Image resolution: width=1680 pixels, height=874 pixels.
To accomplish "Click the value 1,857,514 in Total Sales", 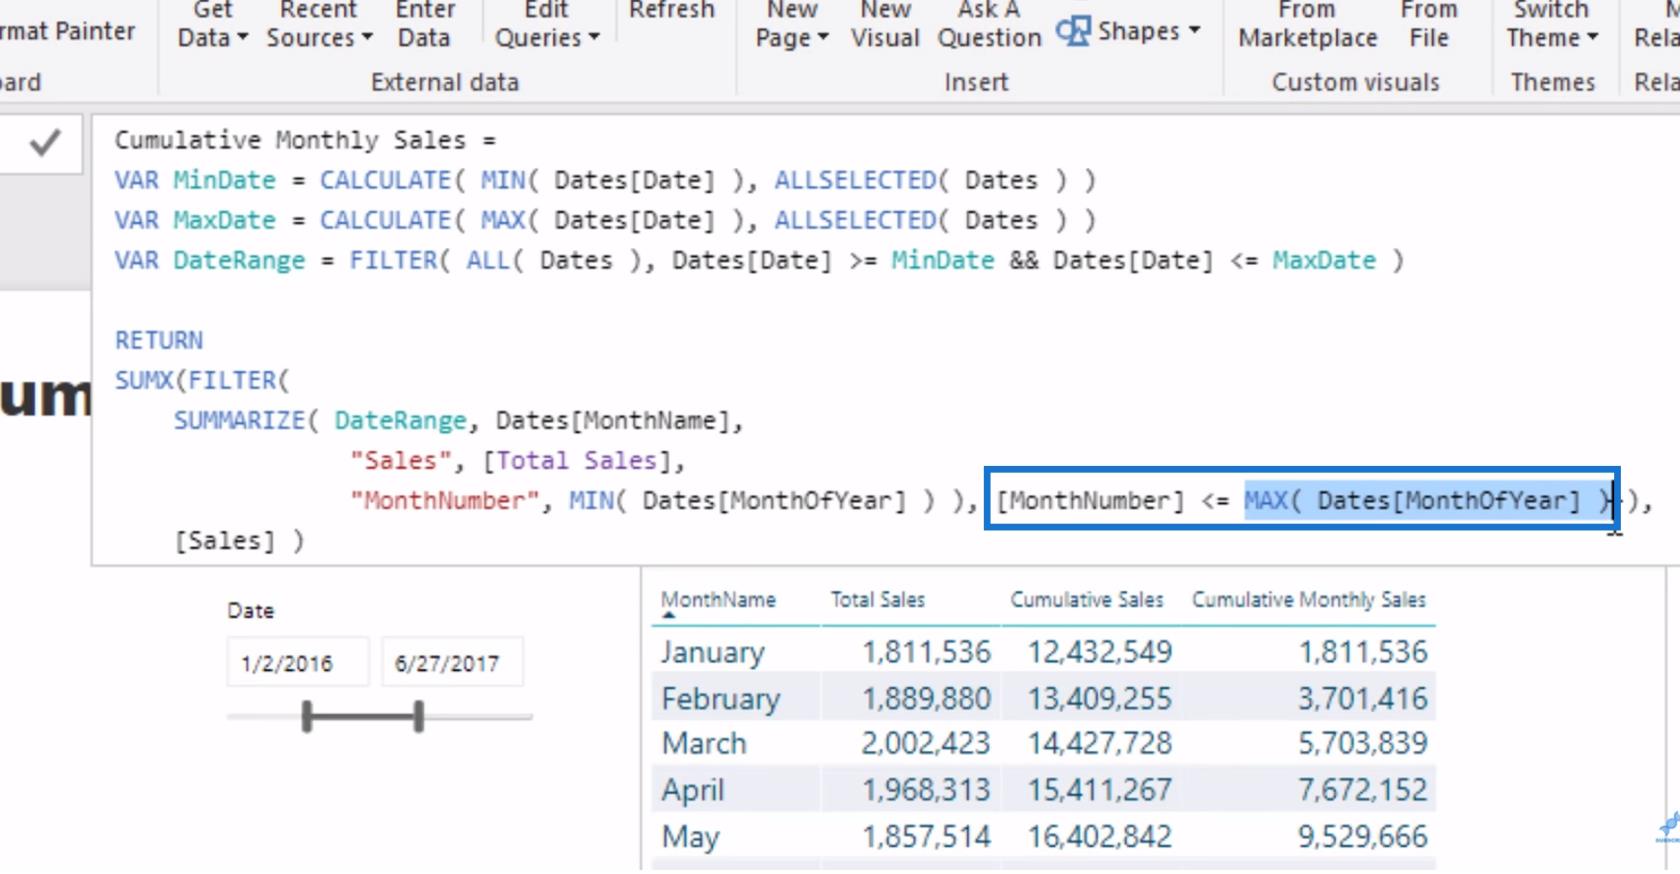I will click(x=926, y=836).
